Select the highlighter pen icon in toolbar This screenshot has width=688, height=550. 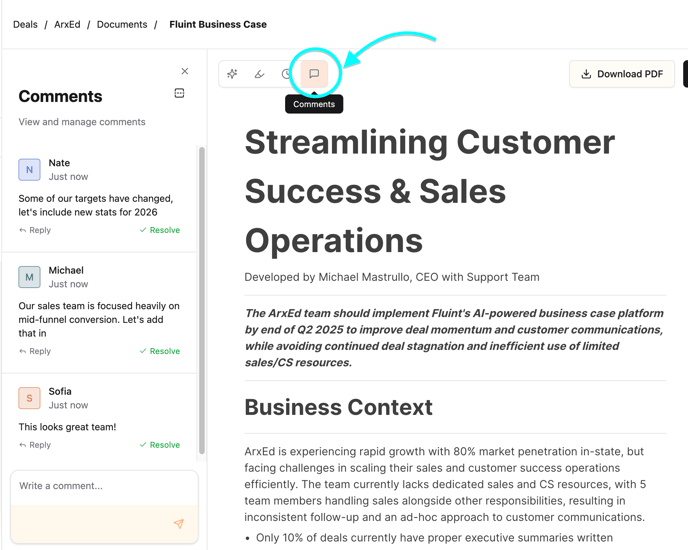click(260, 74)
